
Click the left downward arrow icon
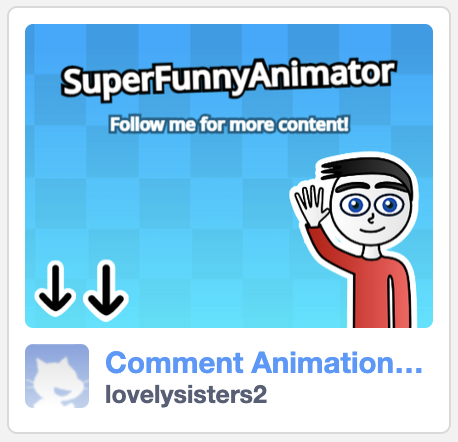click(x=55, y=289)
